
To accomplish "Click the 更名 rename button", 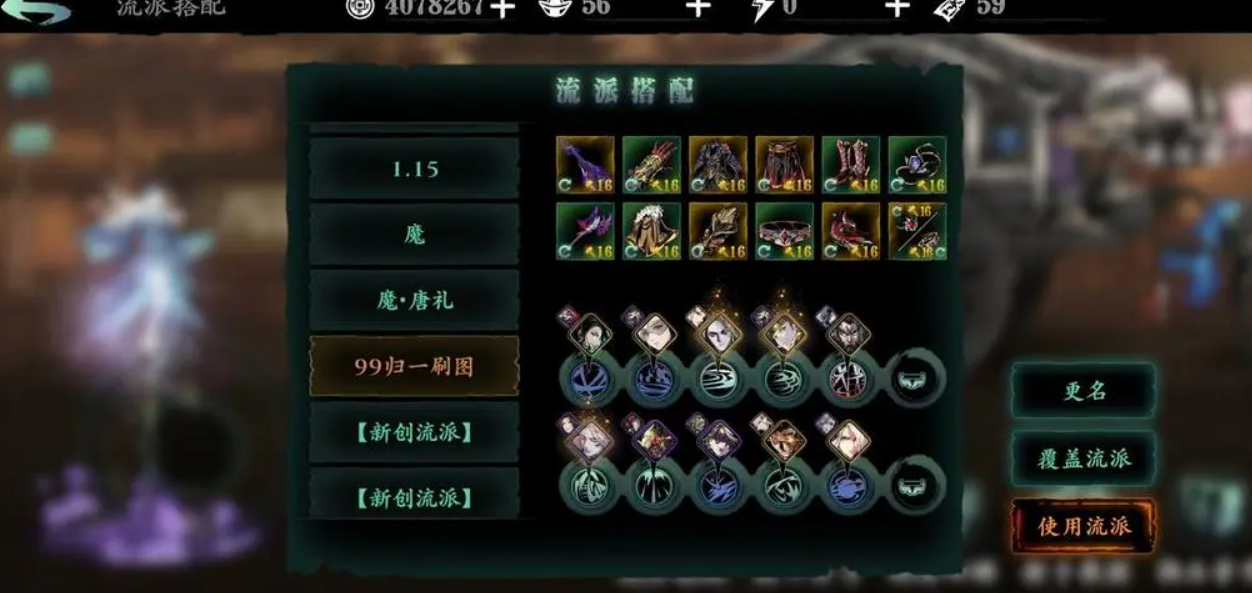I will pos(1084,391).
